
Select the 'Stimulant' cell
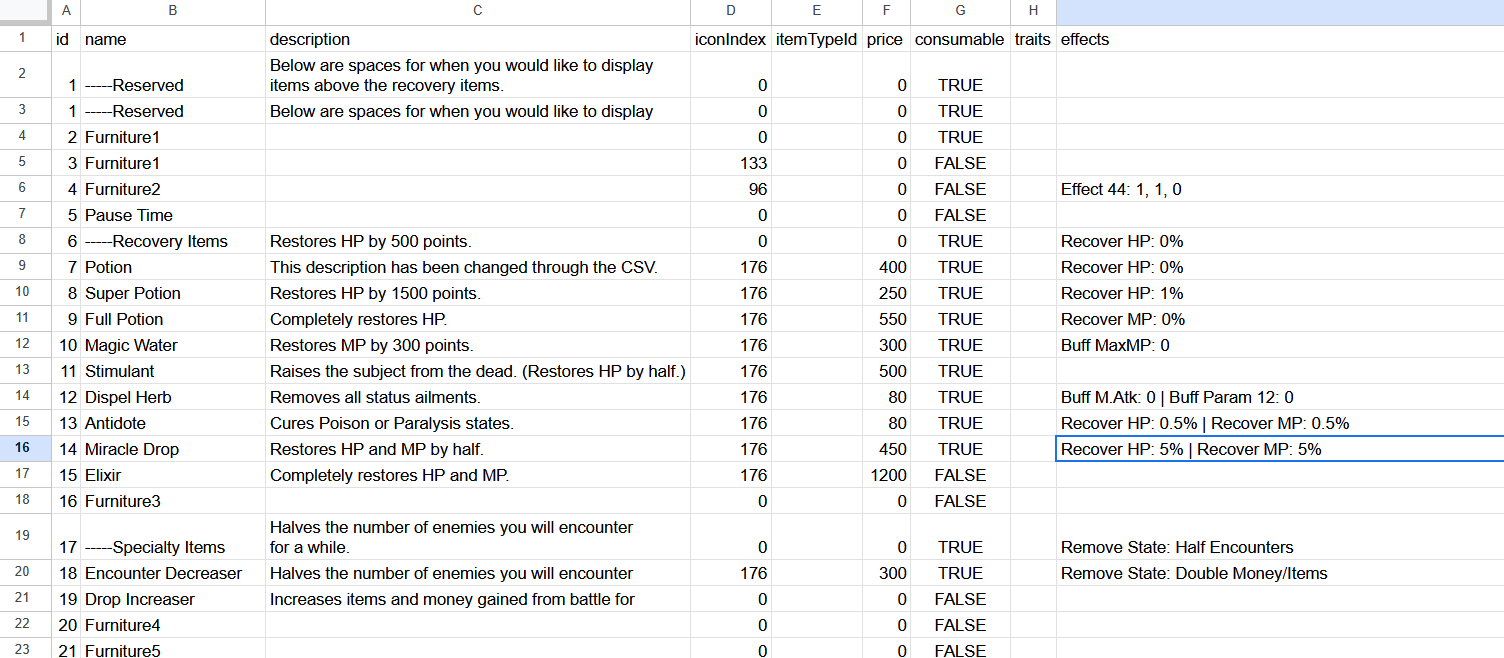coord(173,371)
